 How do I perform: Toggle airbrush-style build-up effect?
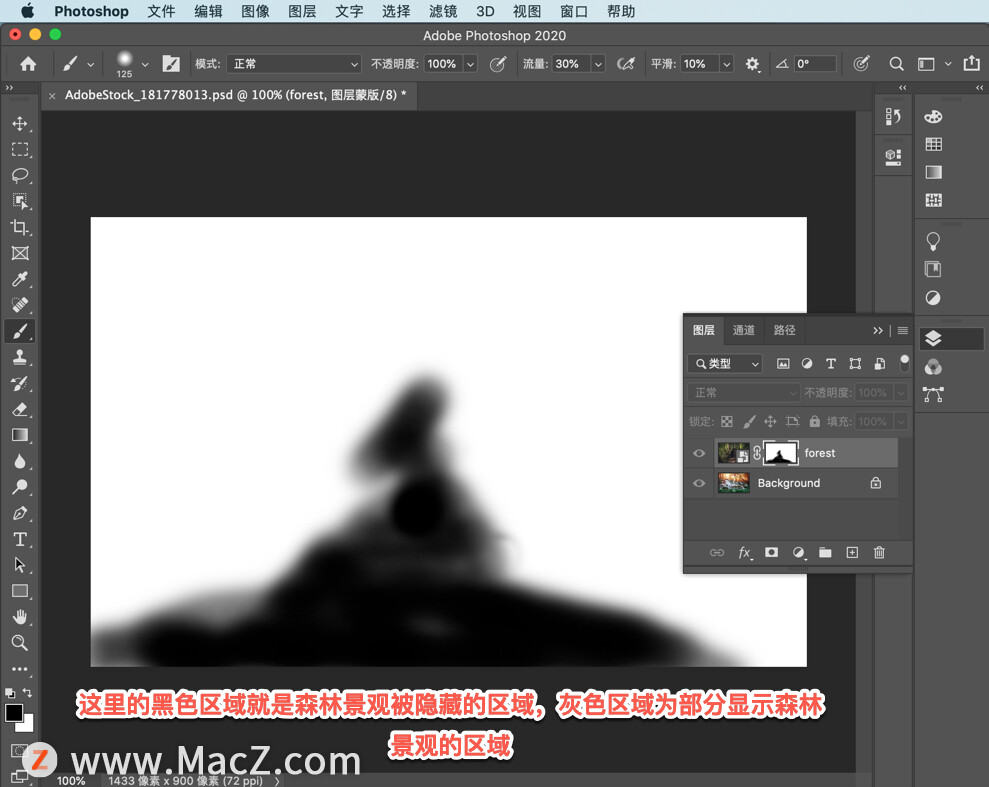[626, 64]
